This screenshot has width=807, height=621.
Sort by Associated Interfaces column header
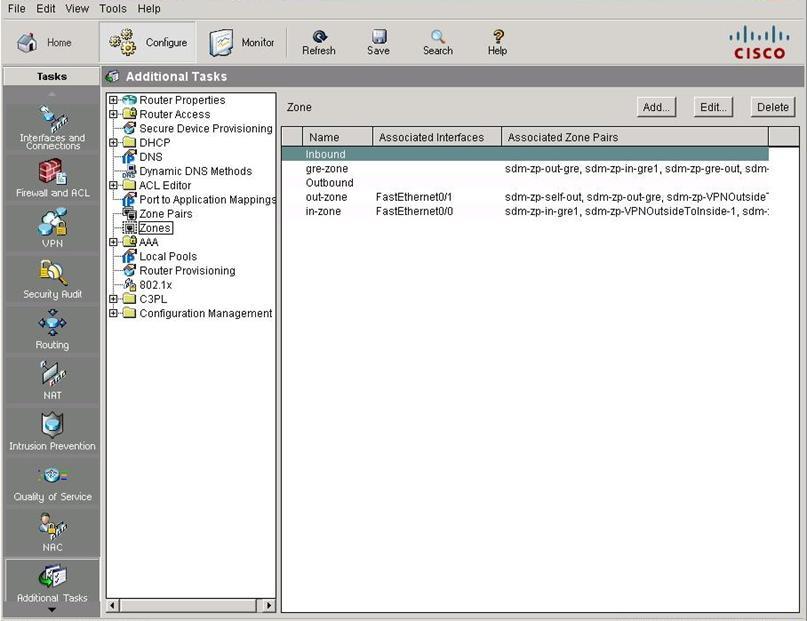click(436, 137)
